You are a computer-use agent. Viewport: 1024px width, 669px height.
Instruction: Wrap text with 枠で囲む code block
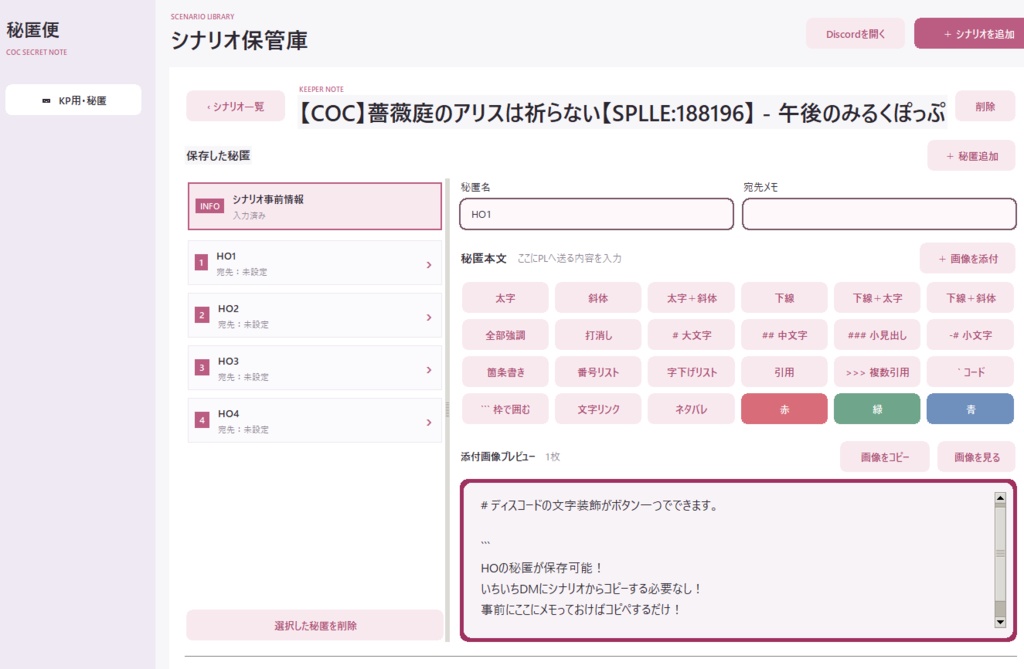pos(505,409)
